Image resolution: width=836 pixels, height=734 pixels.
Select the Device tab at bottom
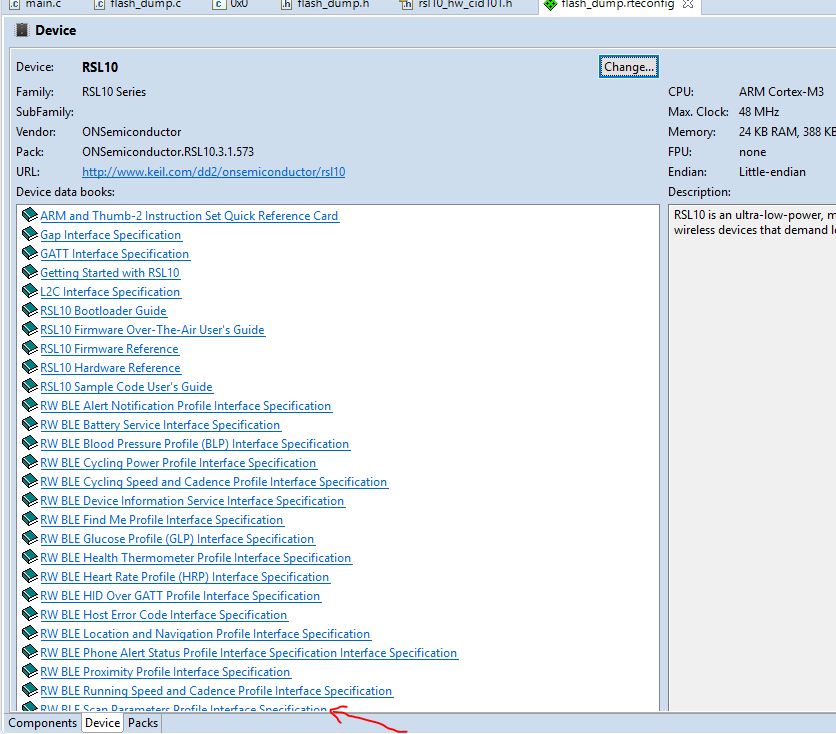(102, 723)
